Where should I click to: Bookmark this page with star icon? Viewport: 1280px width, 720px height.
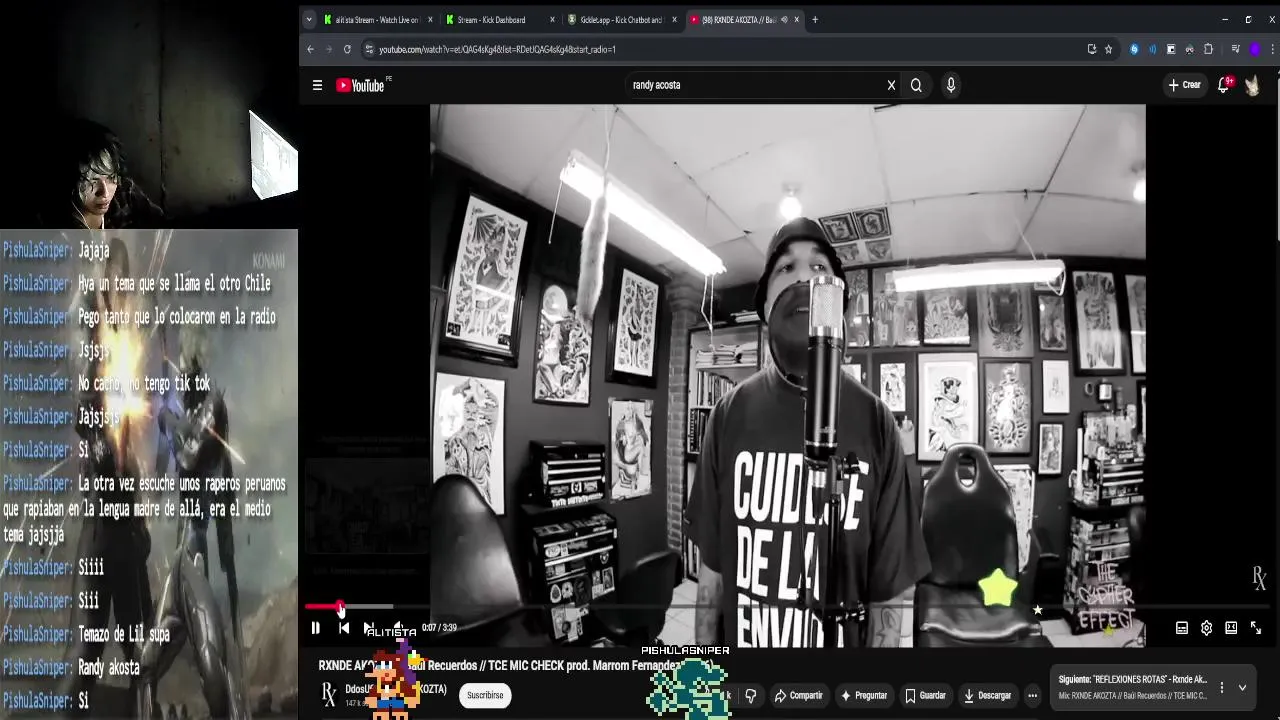tap(1108, 49)
